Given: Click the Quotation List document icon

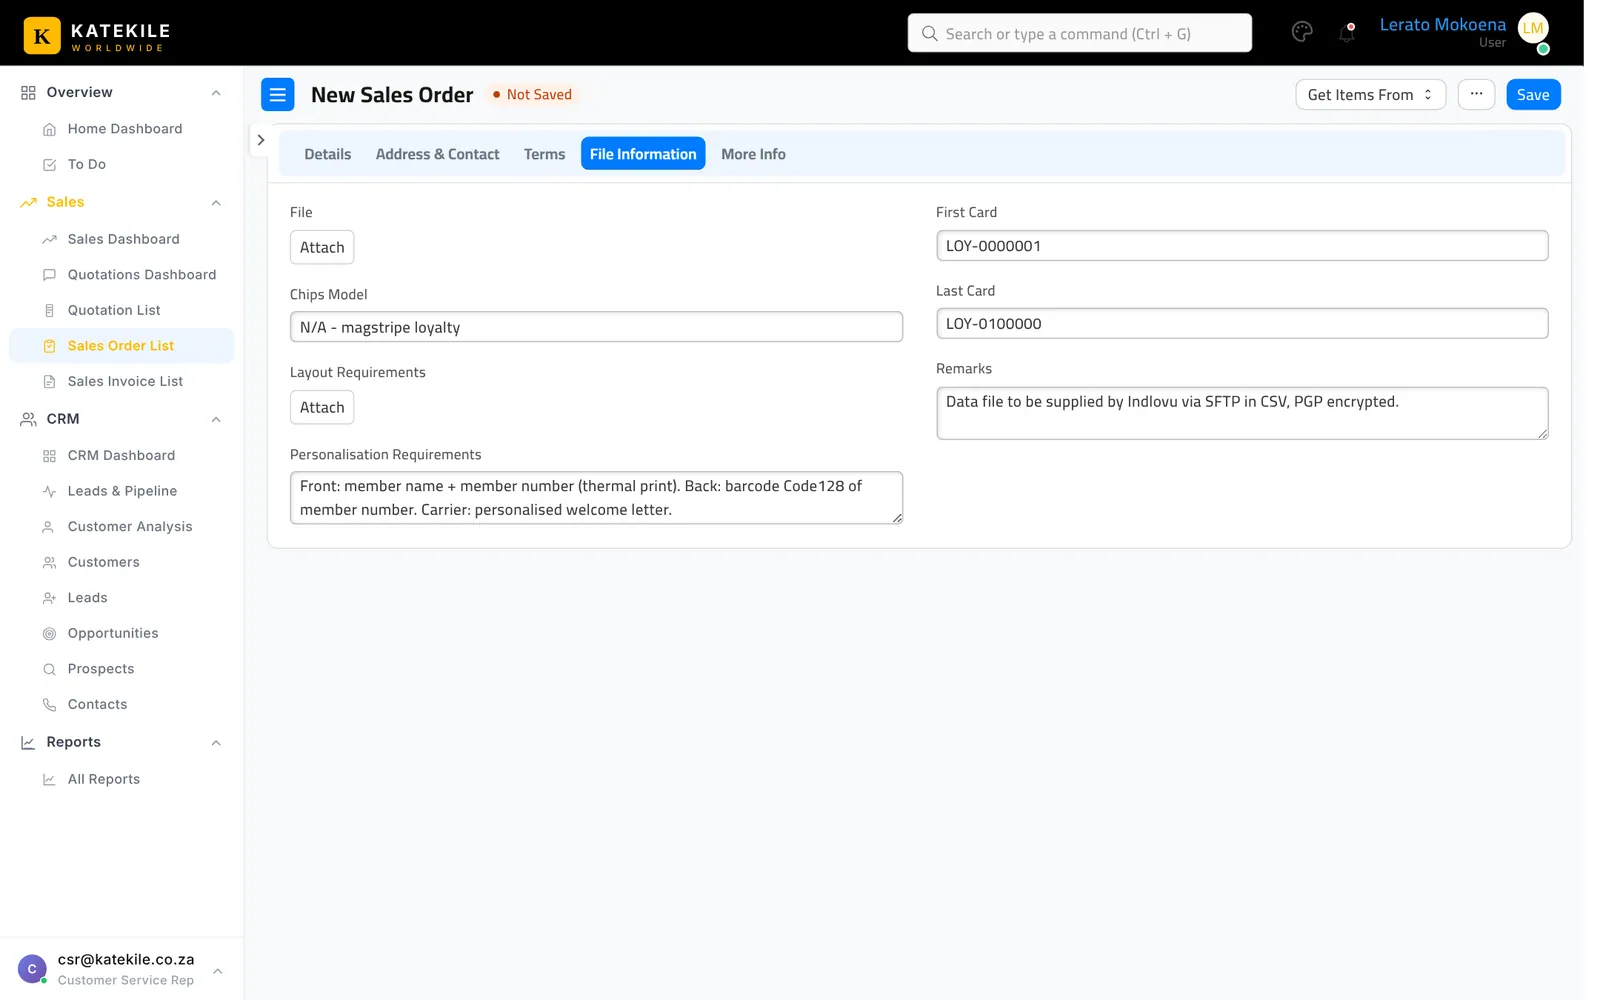Looking at the screenshot, I should [x=49, y=311].
